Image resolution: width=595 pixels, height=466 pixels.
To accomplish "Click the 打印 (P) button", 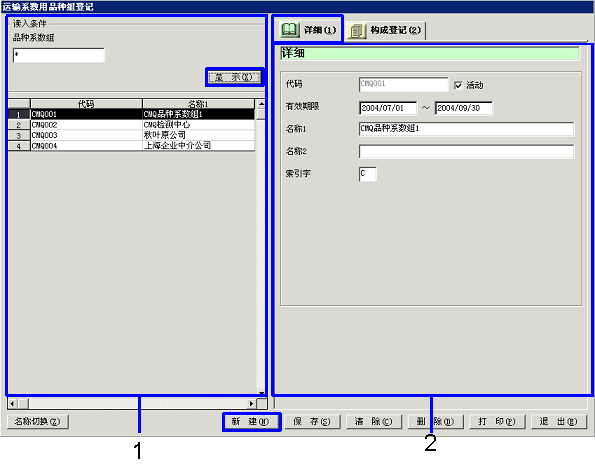I will click(497, 421).
